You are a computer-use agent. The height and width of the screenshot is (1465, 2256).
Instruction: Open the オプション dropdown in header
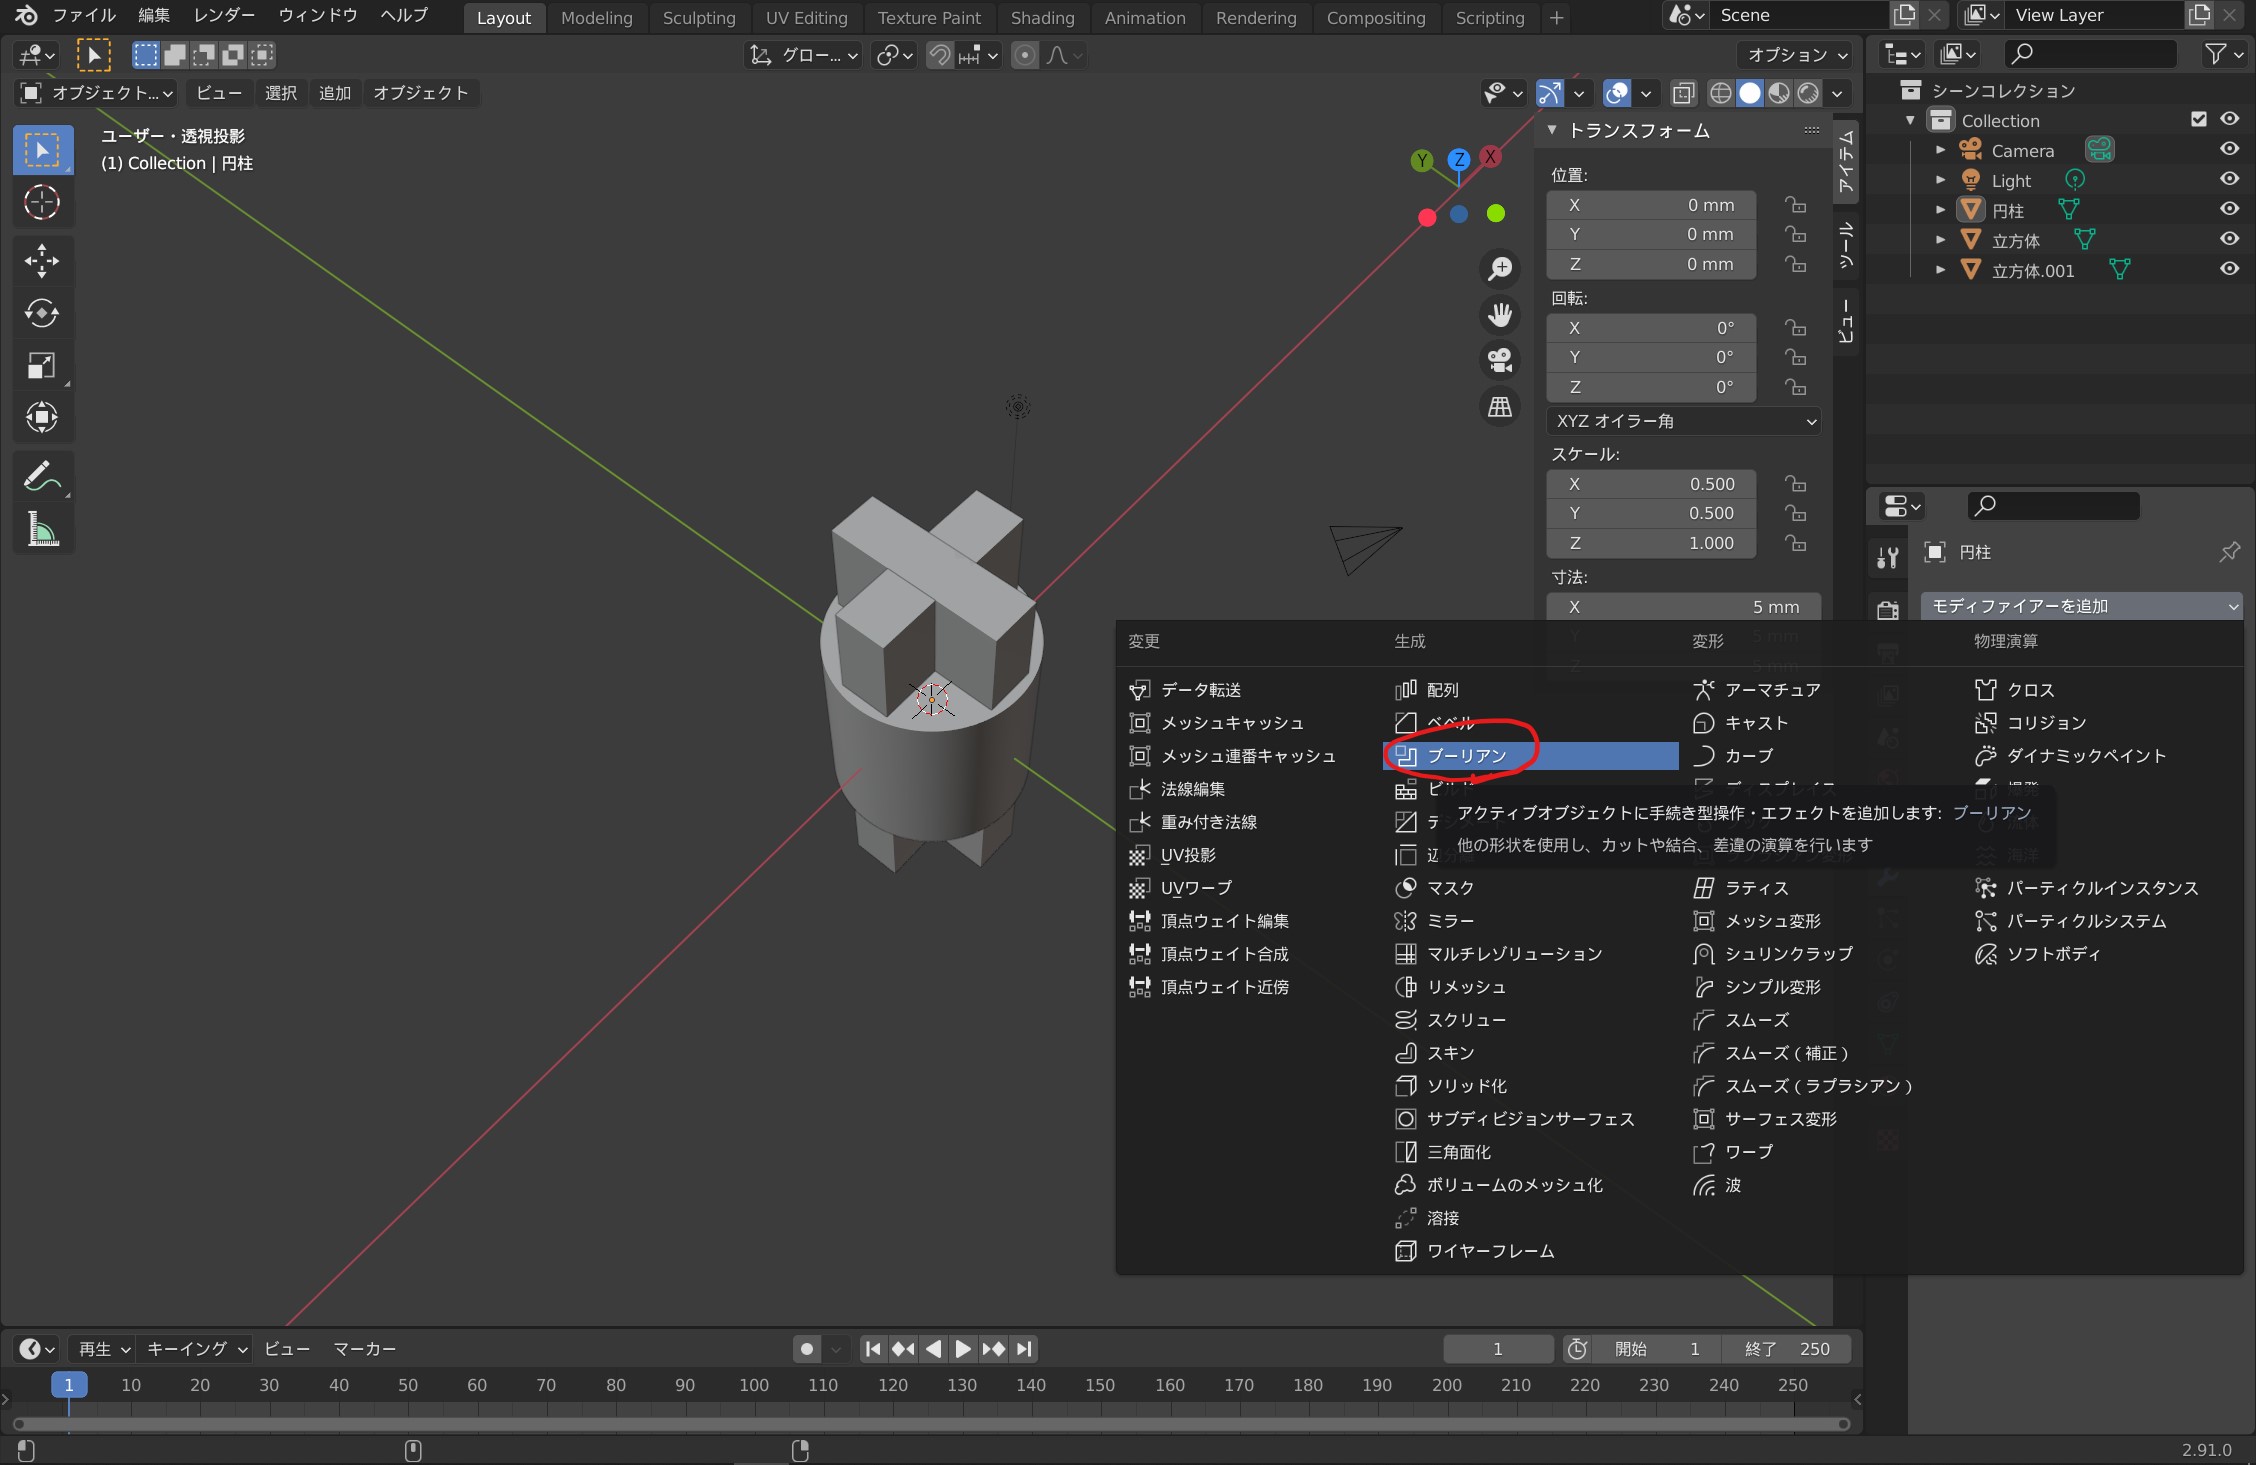pos(1796,55)
